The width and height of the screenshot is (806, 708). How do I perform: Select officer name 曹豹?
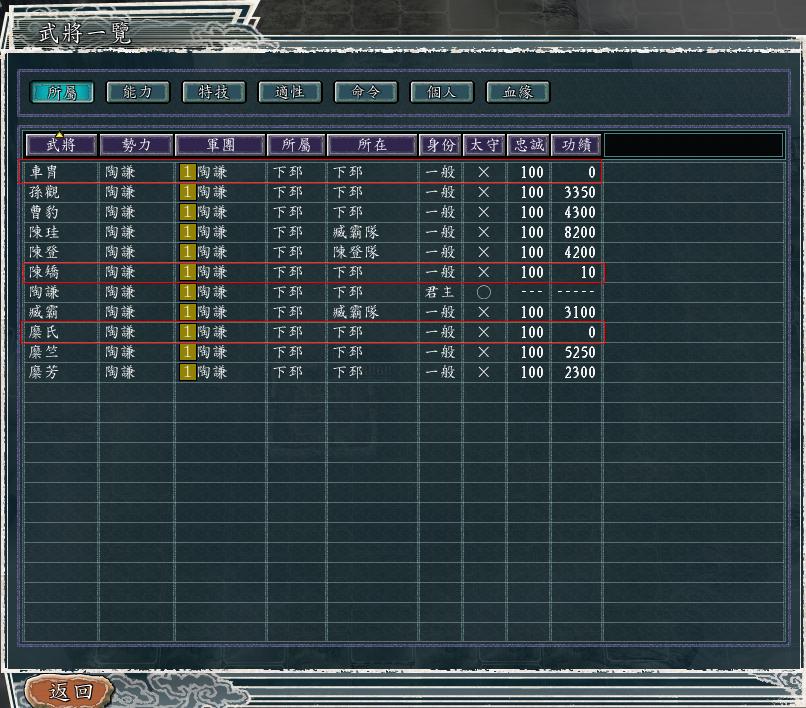point(44,212)
